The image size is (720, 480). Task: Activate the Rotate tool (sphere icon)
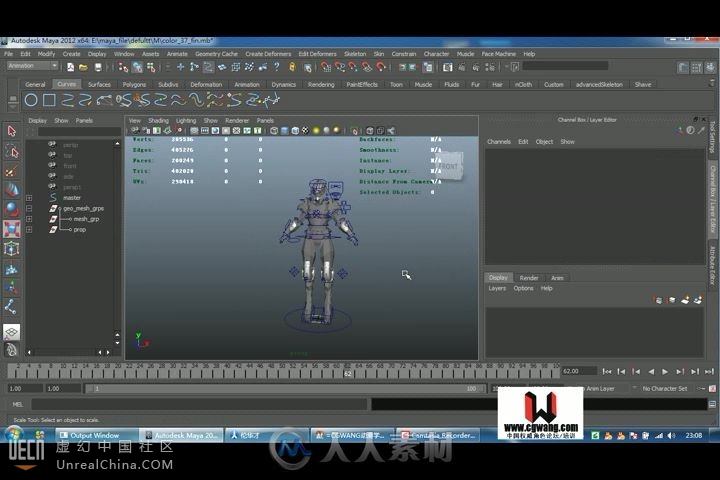pos(12,209)
